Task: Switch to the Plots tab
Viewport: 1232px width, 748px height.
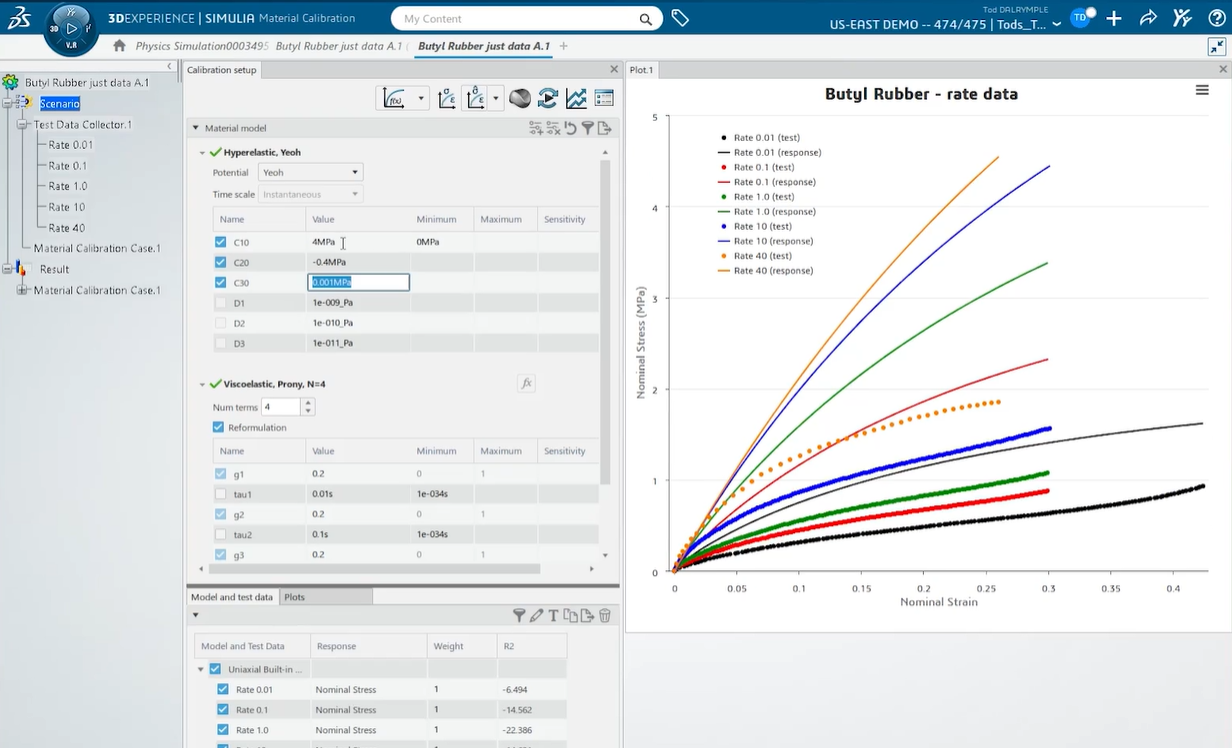Action: click(x=294, y=597)
